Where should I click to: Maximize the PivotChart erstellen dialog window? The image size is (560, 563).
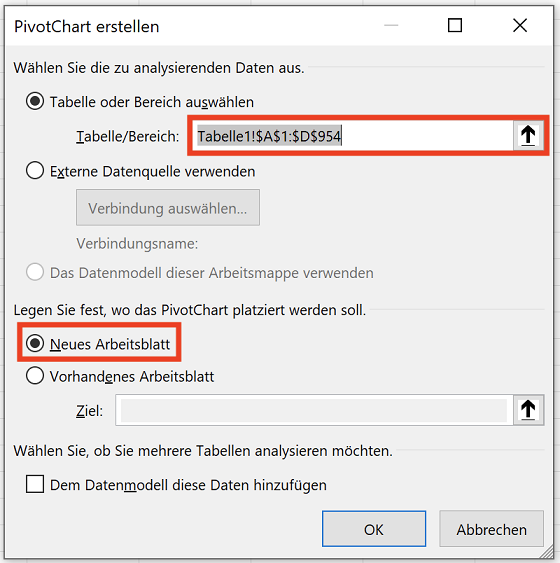coord(455,25)
